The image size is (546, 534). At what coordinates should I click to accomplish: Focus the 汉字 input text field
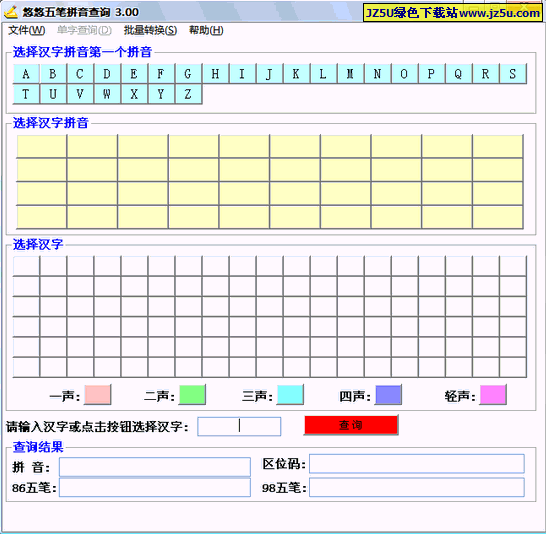click(x=239, y=426)
